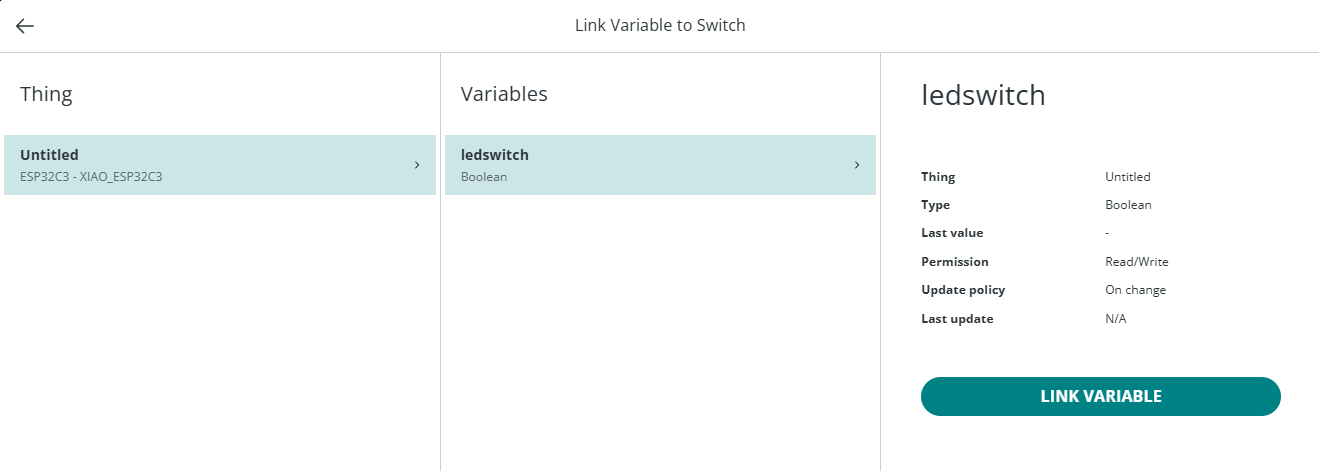Click the Thing column heading

(46, 94)
